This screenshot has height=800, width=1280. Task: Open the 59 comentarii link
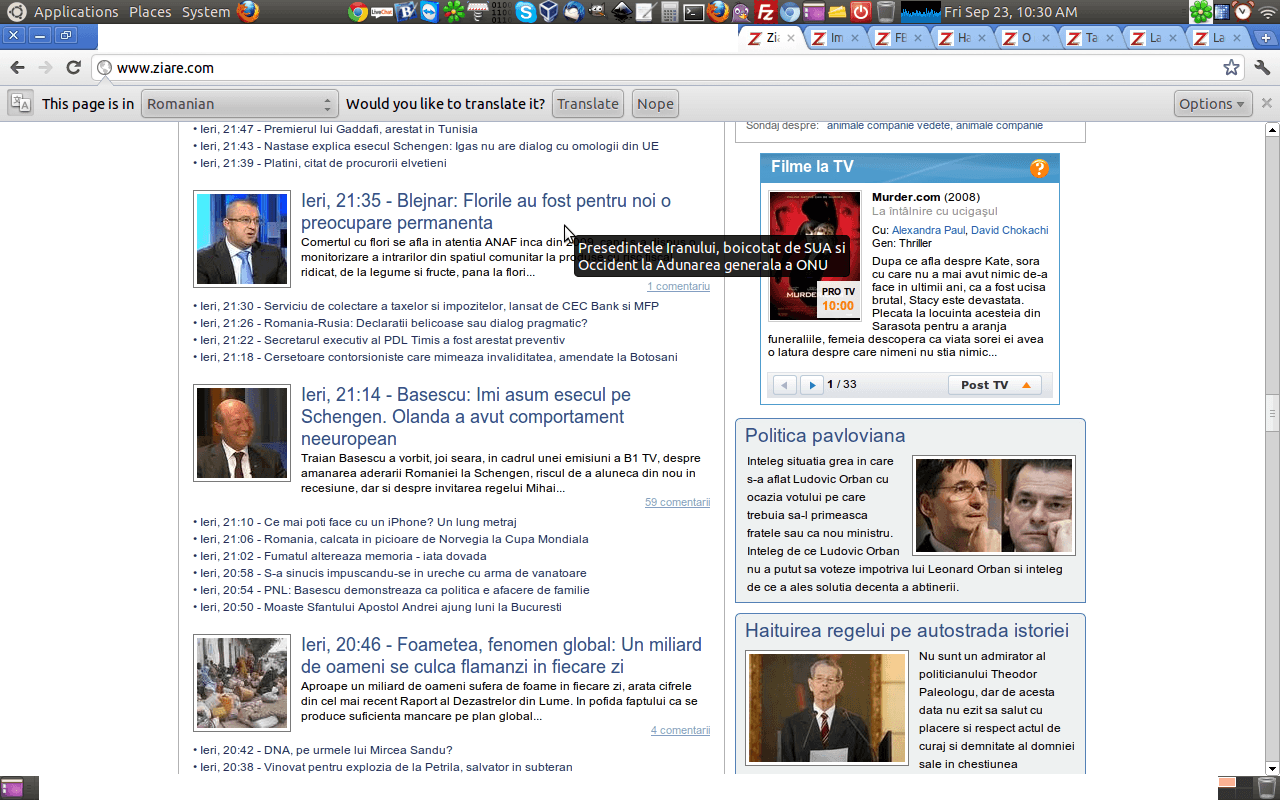[677, 502]
